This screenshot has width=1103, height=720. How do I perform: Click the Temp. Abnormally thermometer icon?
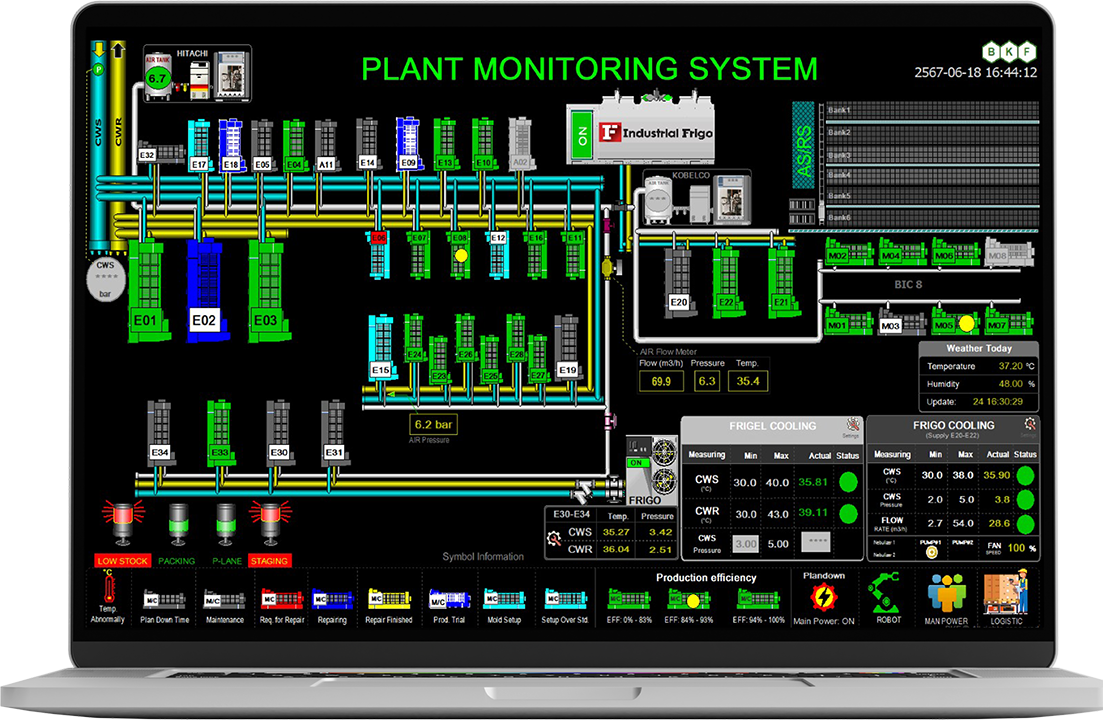click(107, 592)
